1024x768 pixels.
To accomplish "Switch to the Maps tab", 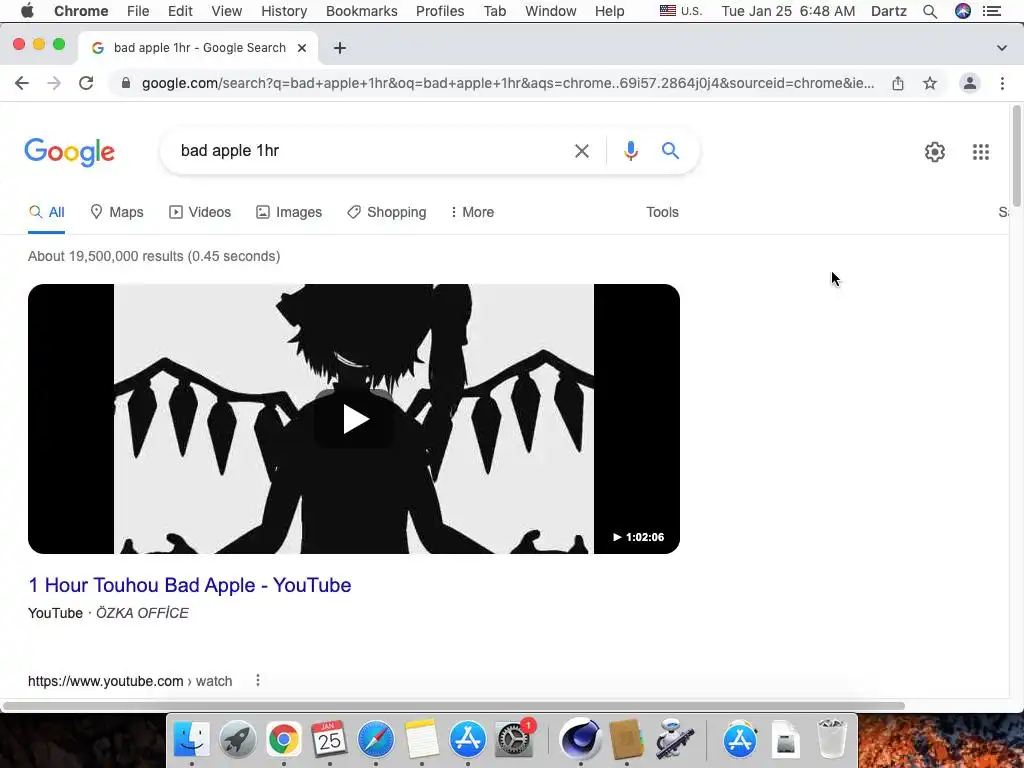I will 117,212.
